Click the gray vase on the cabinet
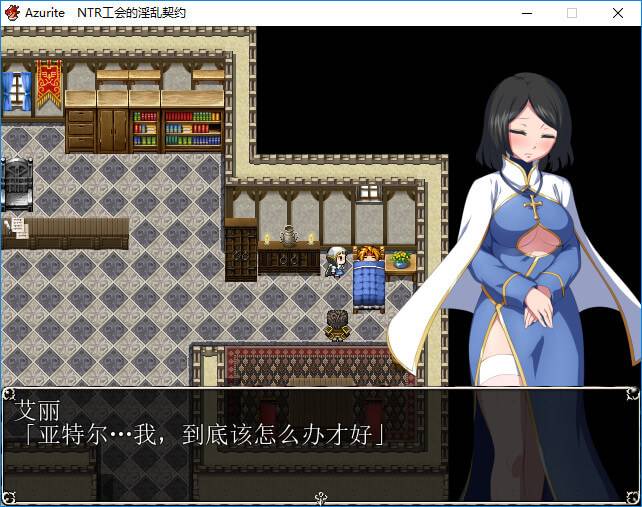Screen dimensions: 642x507 tap(287, 235)
